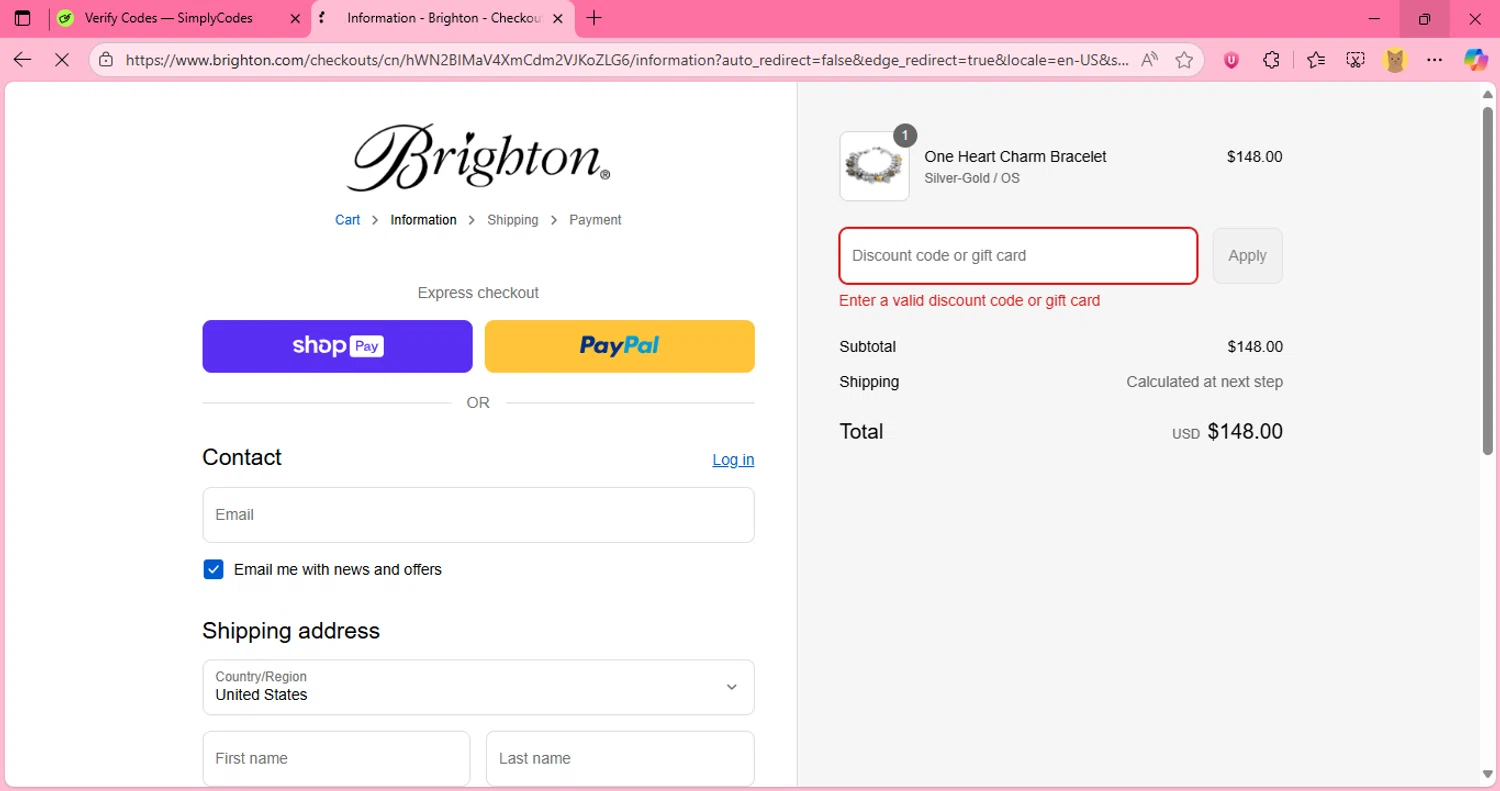Image resolution: width=1500 pixels, height=791 pixels.
Task: Minimize the browser window
Action: pyautogui.click(x=1376, y=18)
